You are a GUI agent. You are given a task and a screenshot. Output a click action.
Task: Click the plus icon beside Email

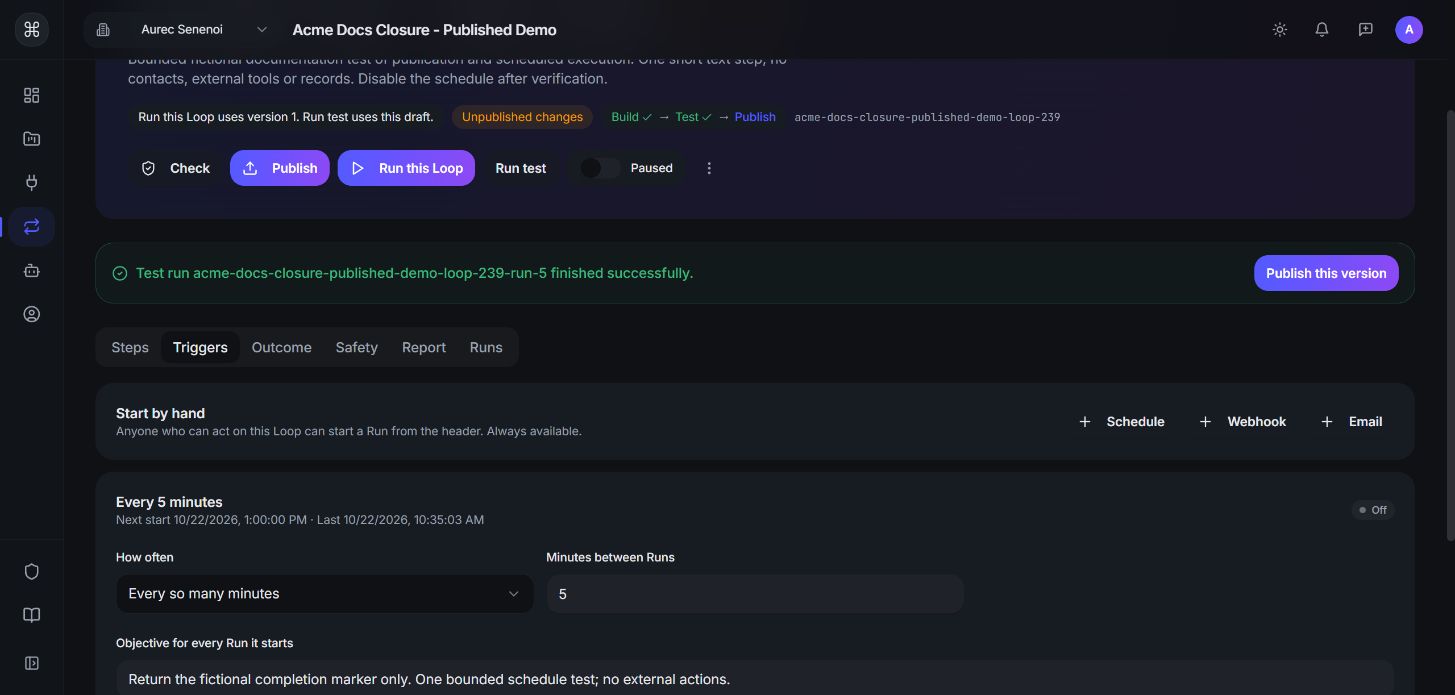click(1327, 422)
